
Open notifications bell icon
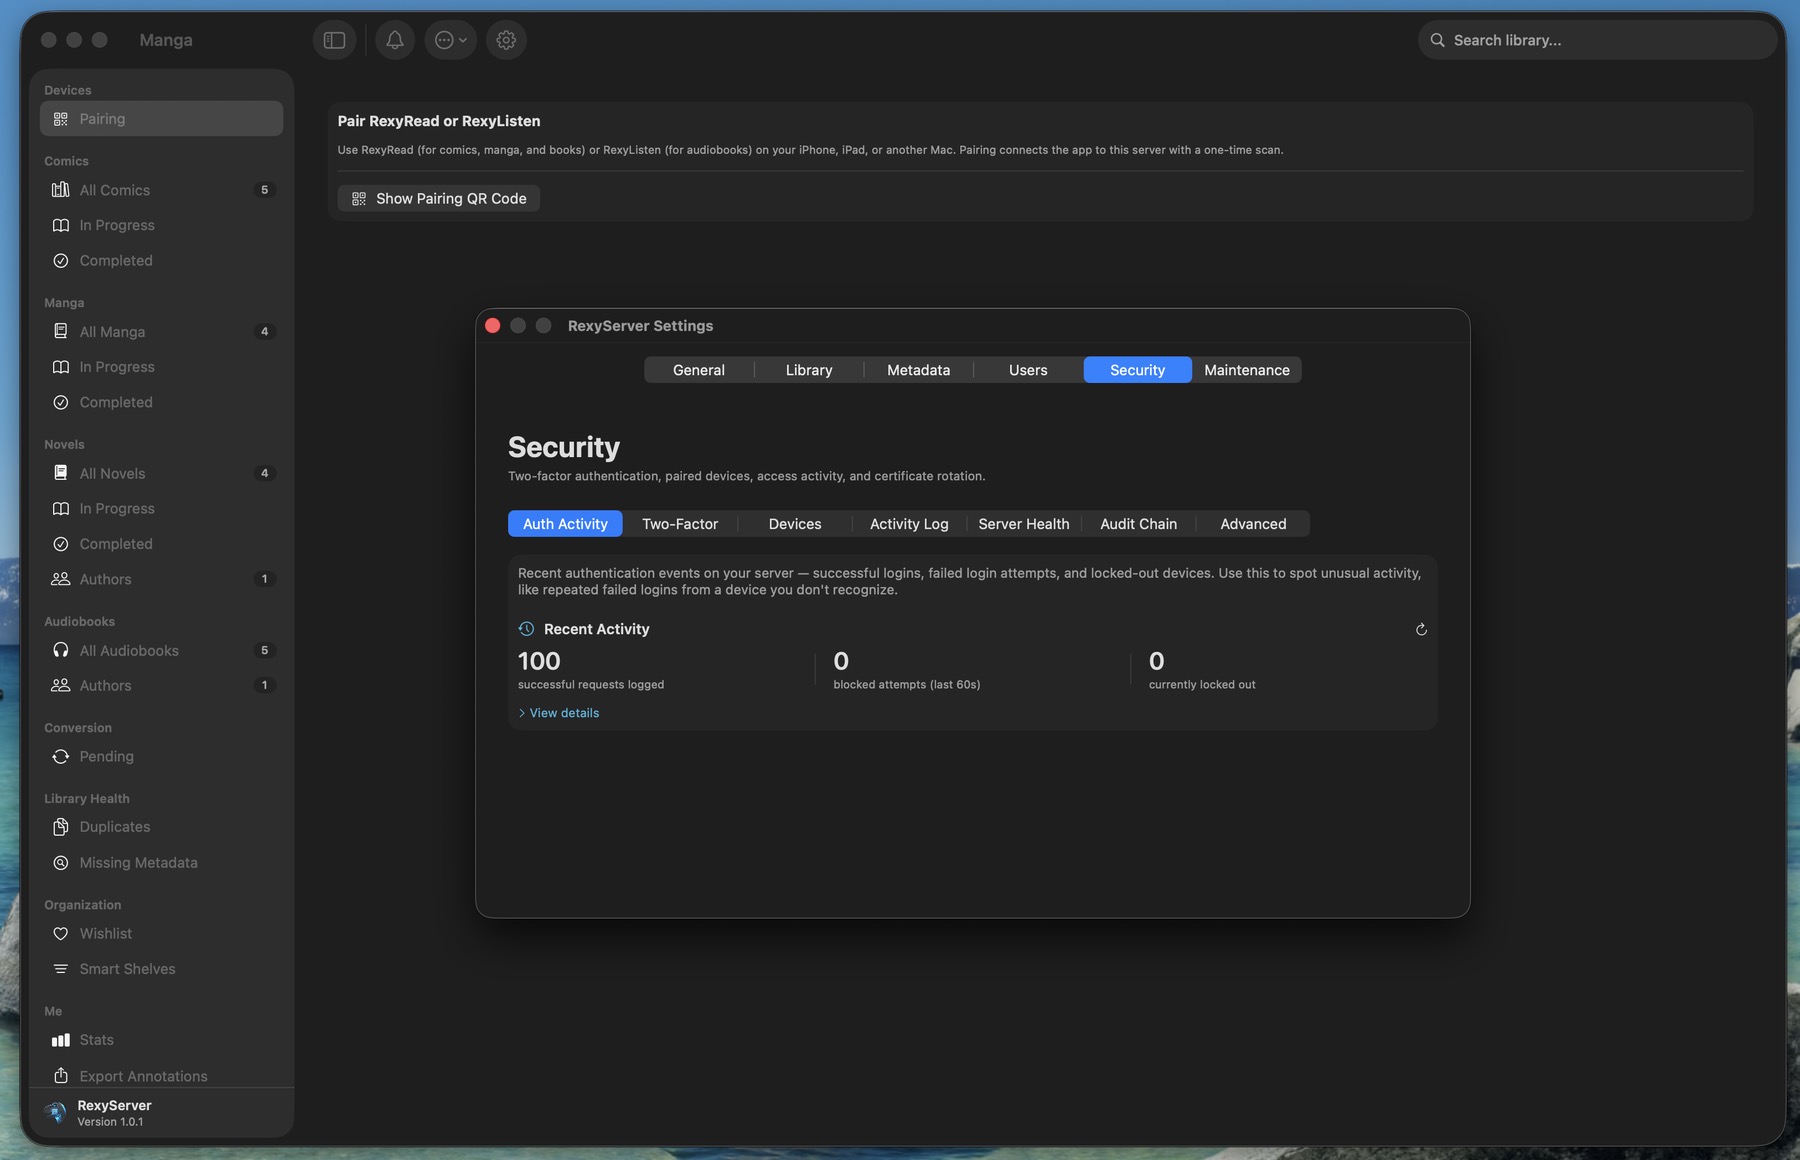[x=395, y=40]
